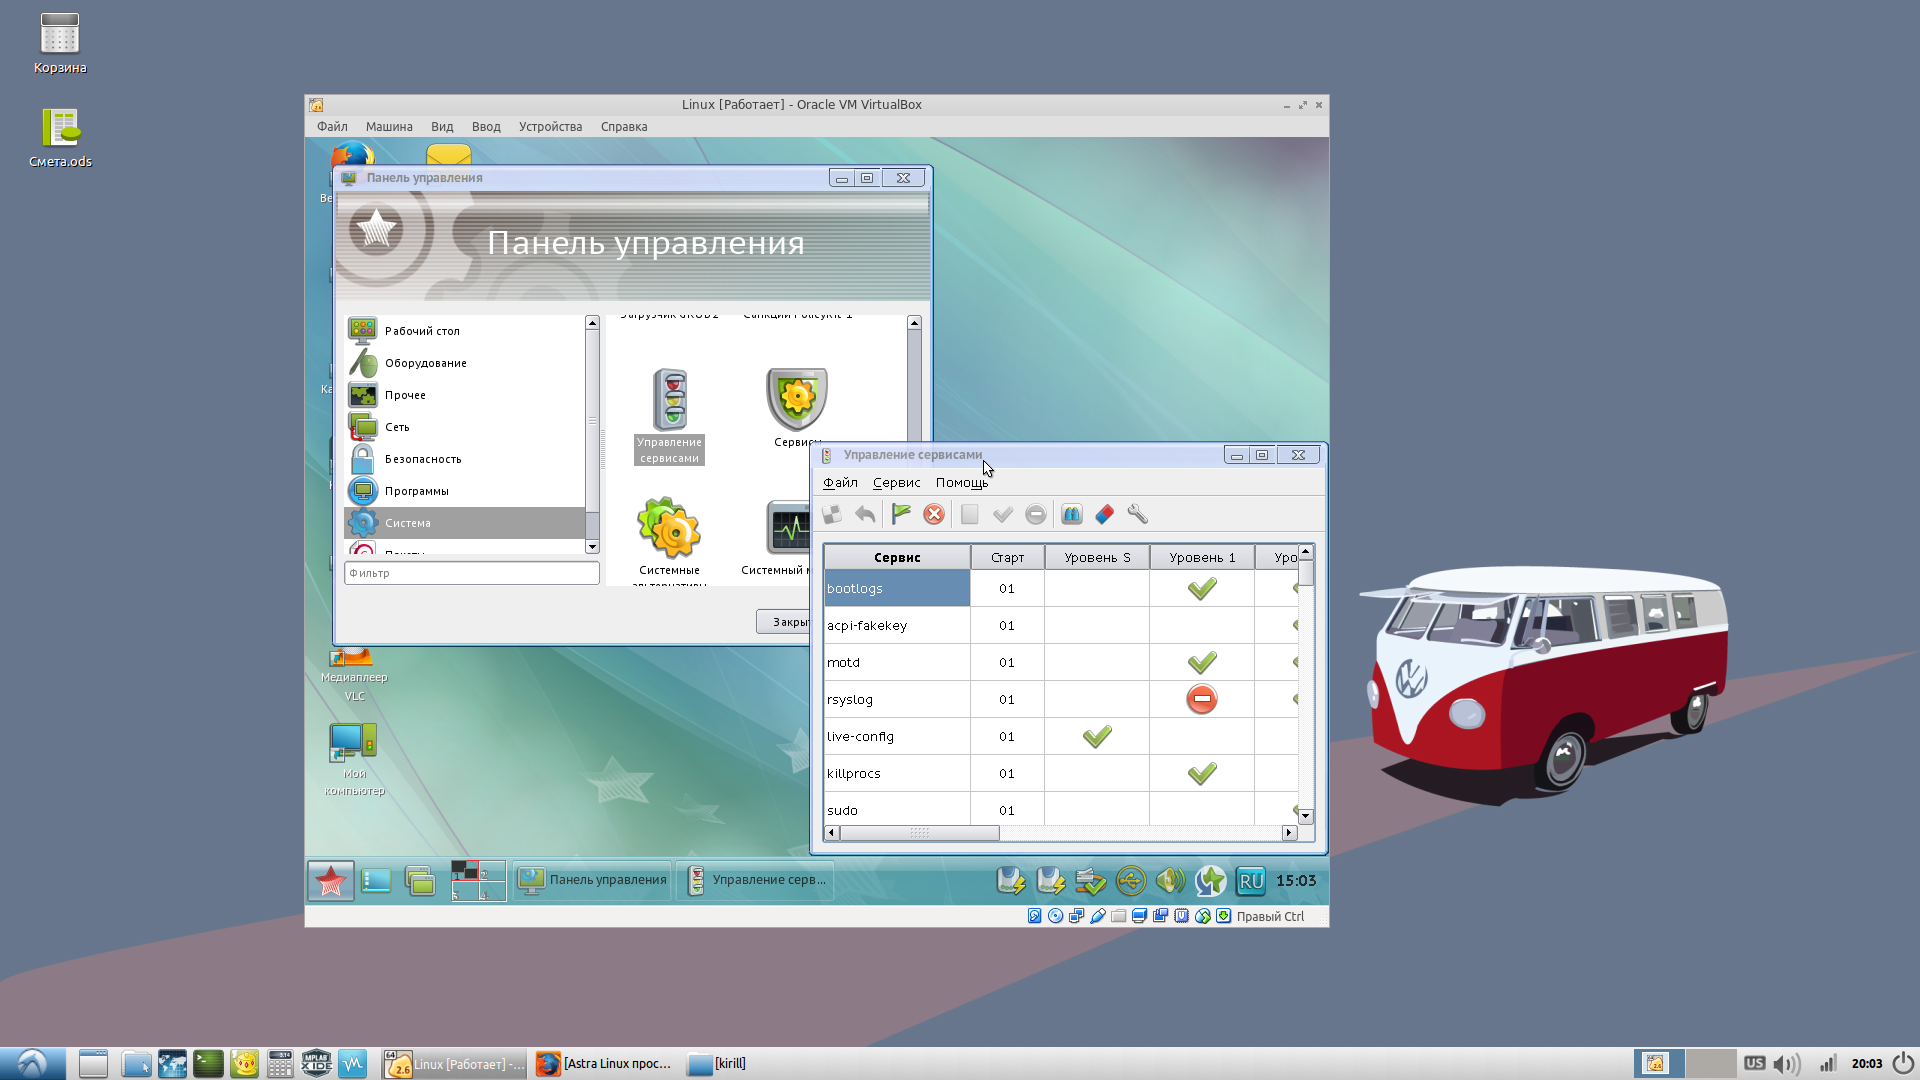Click service table scroll down arrow

coord(1305,817)
